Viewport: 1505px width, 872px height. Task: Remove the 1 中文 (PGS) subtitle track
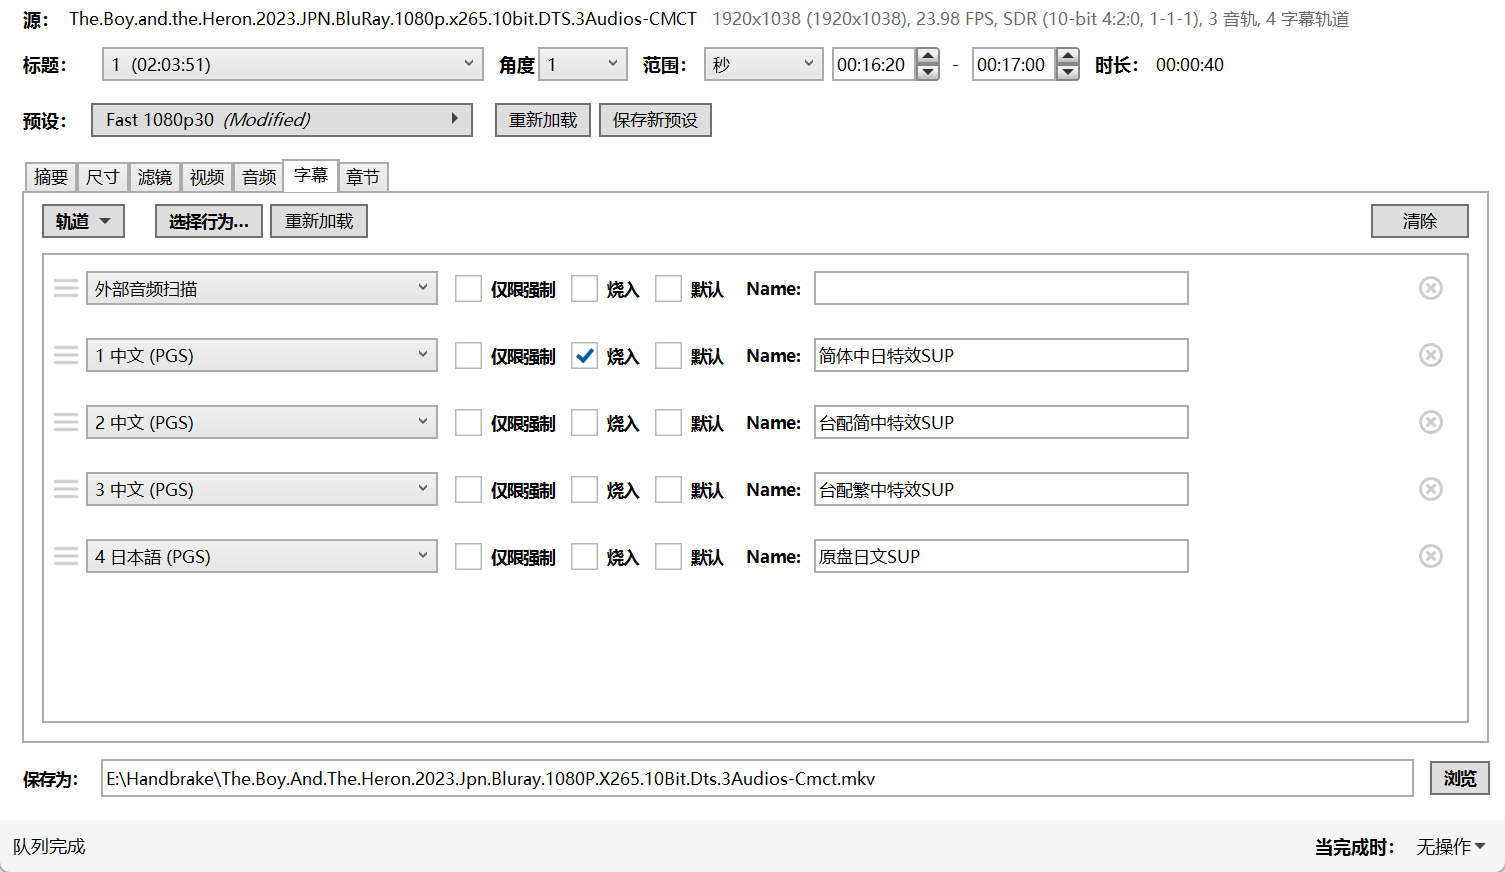pos(1430,355)
